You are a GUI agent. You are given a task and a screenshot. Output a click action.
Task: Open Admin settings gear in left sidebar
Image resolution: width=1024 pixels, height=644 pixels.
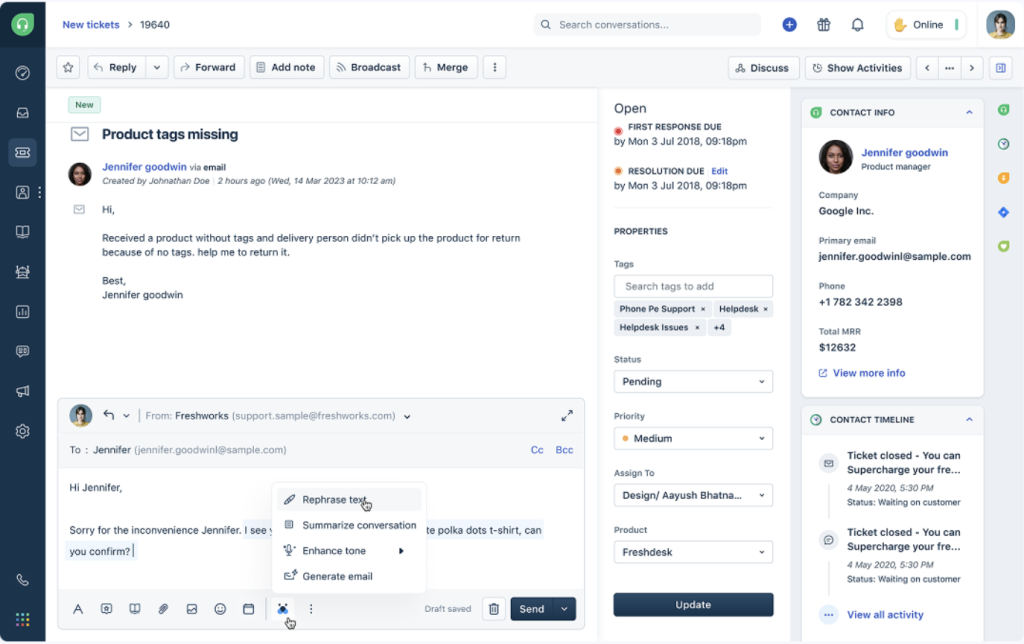(x=22, y=431)
